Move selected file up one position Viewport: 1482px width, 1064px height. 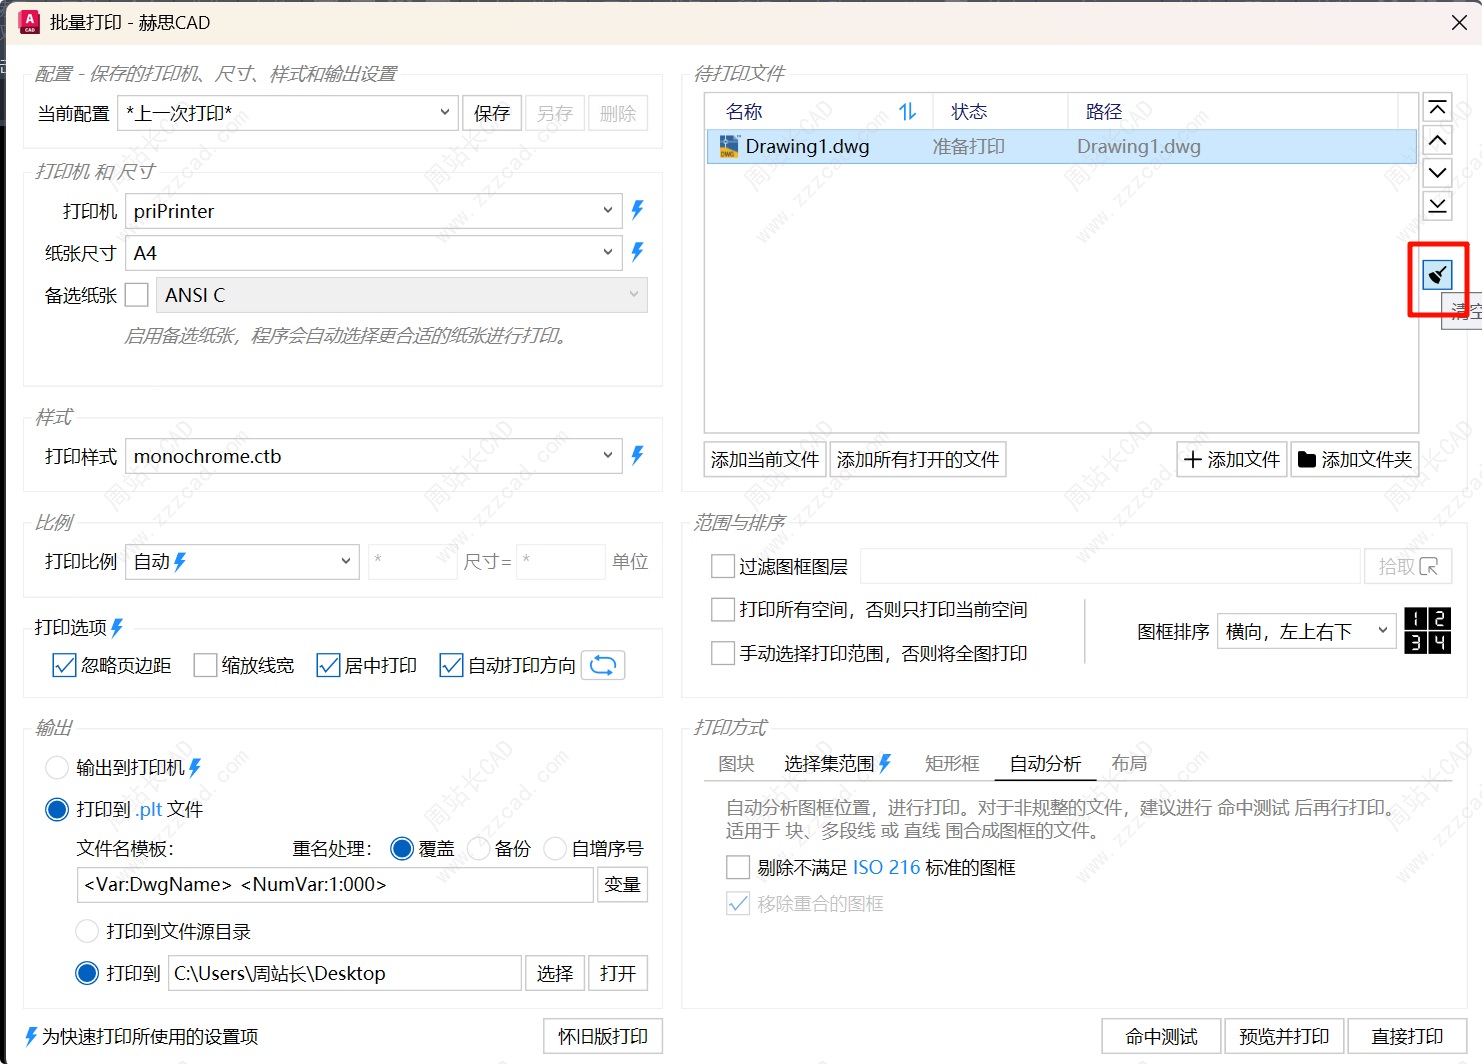1437,141
